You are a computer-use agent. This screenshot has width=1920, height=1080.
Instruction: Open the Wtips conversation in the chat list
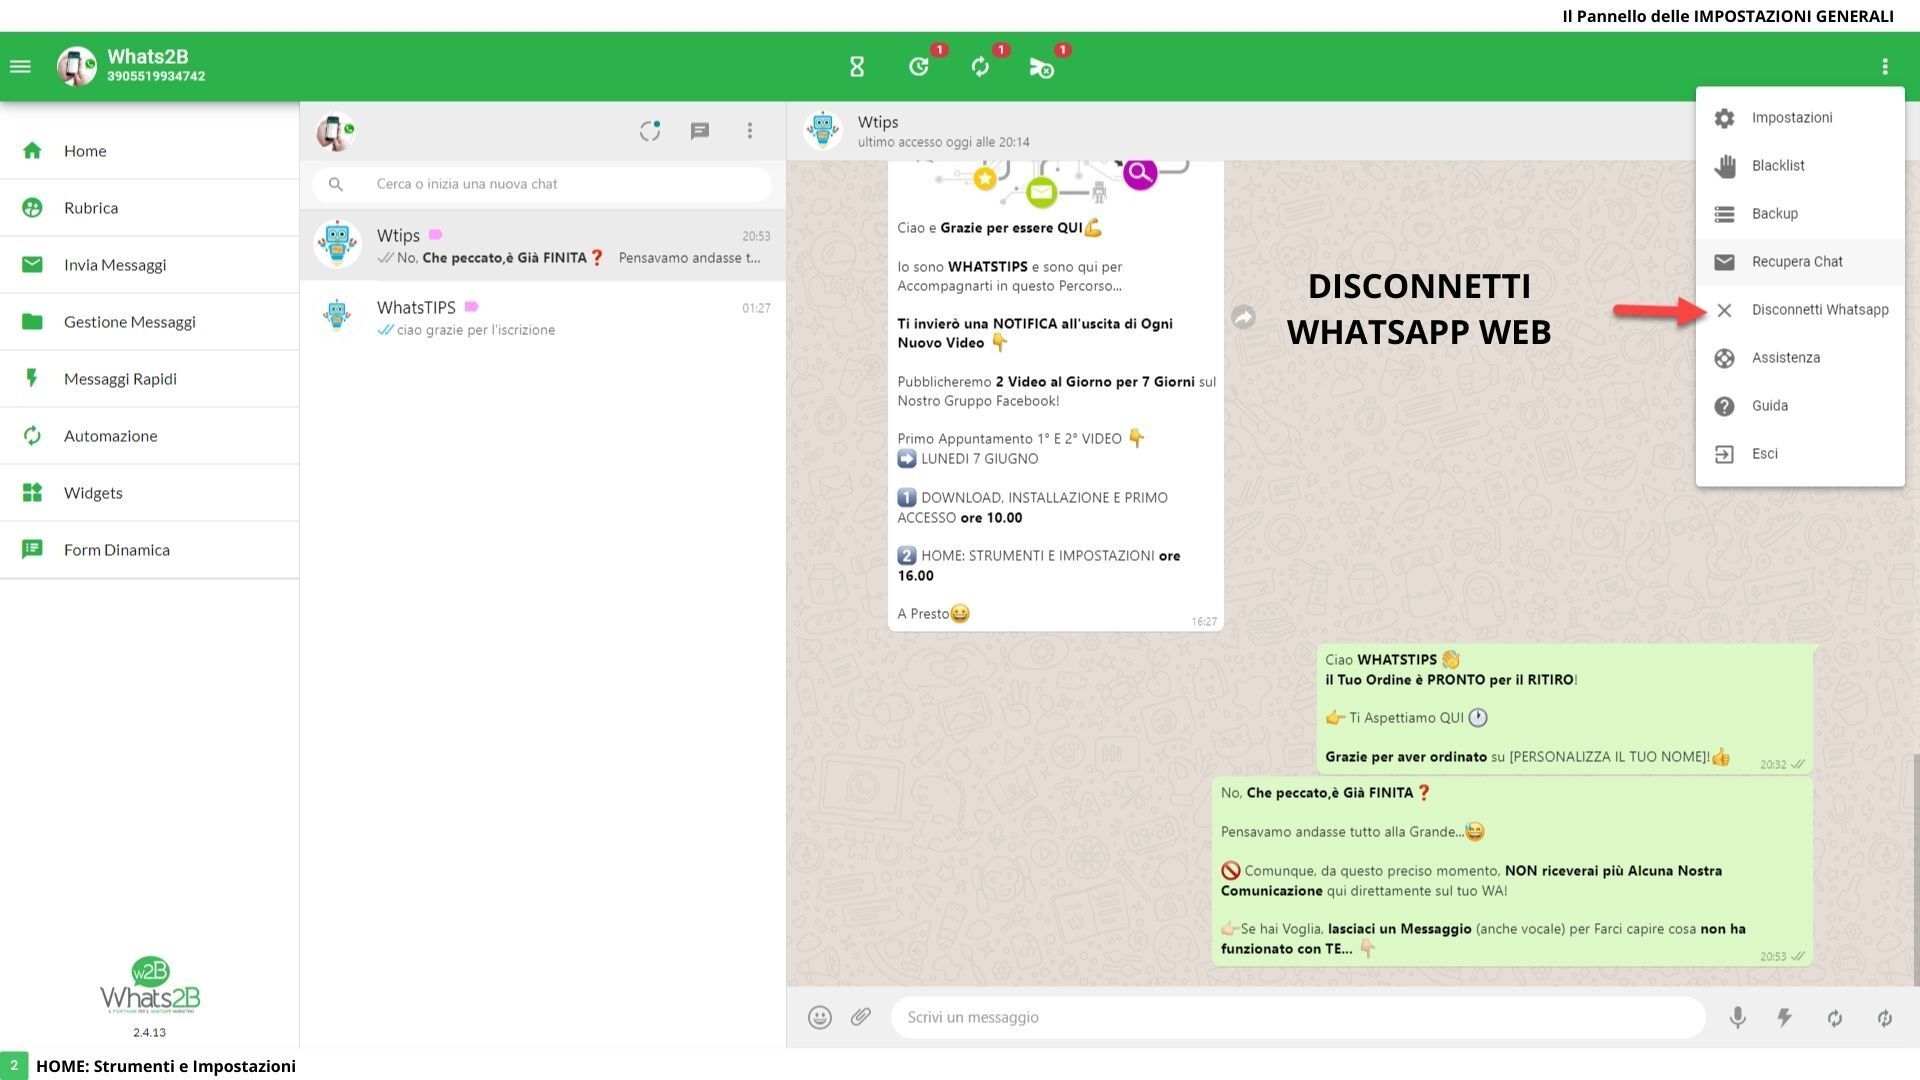[x=543, y=246]
